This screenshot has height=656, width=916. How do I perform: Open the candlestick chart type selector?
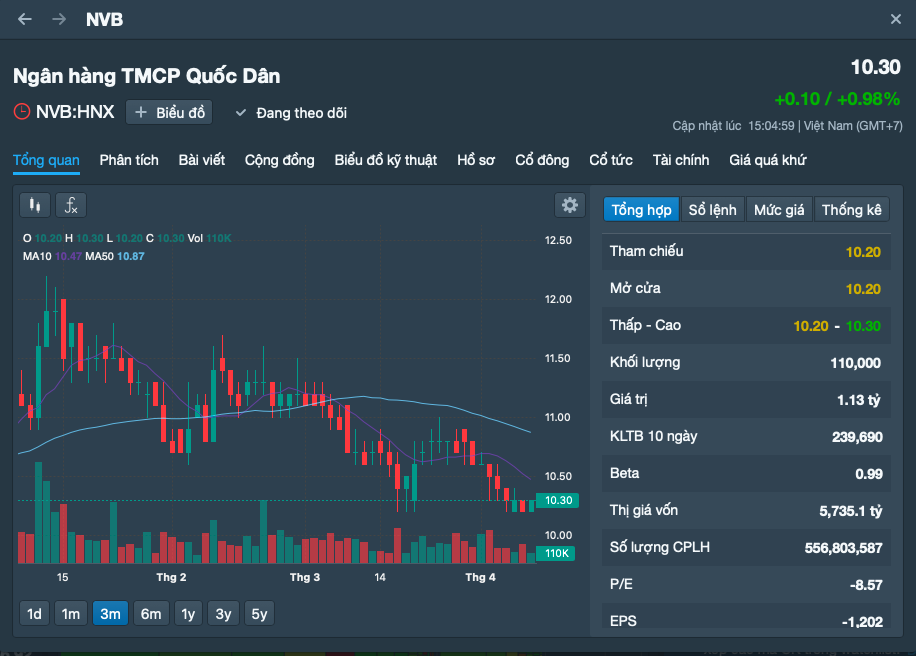point(35,205)
